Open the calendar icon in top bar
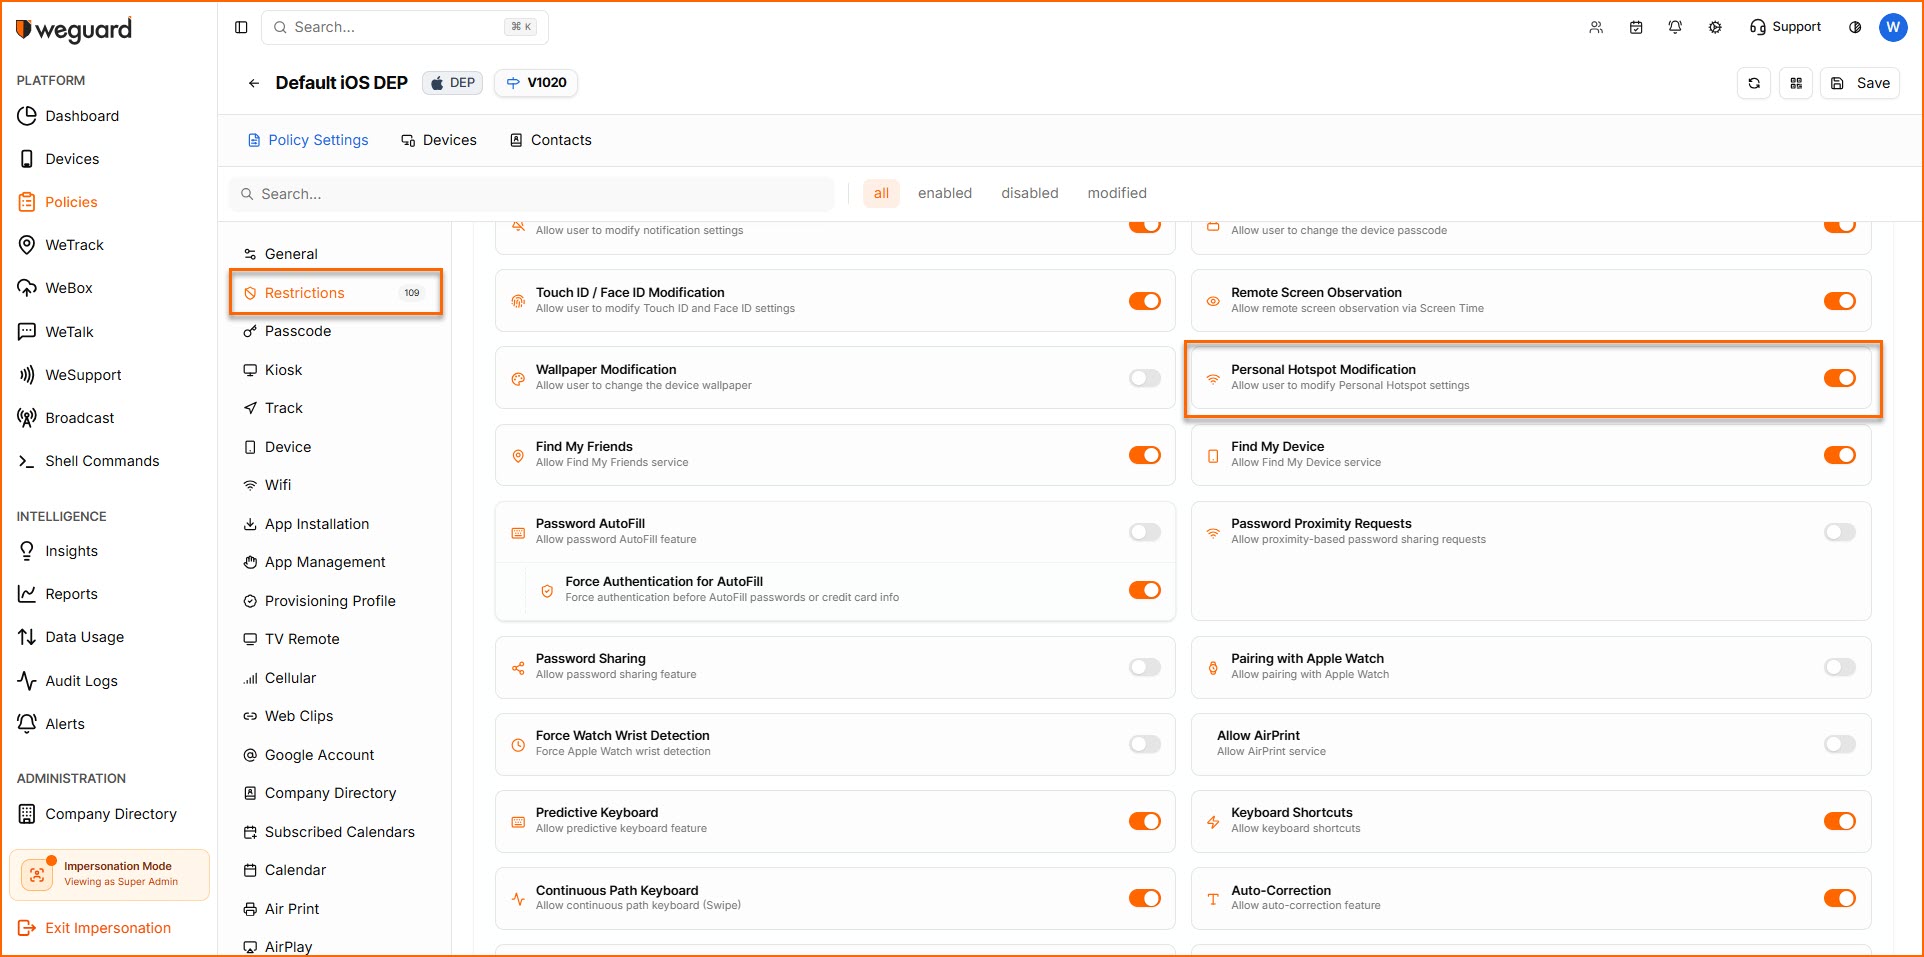1924x957 pixels. click(1636, 27)
